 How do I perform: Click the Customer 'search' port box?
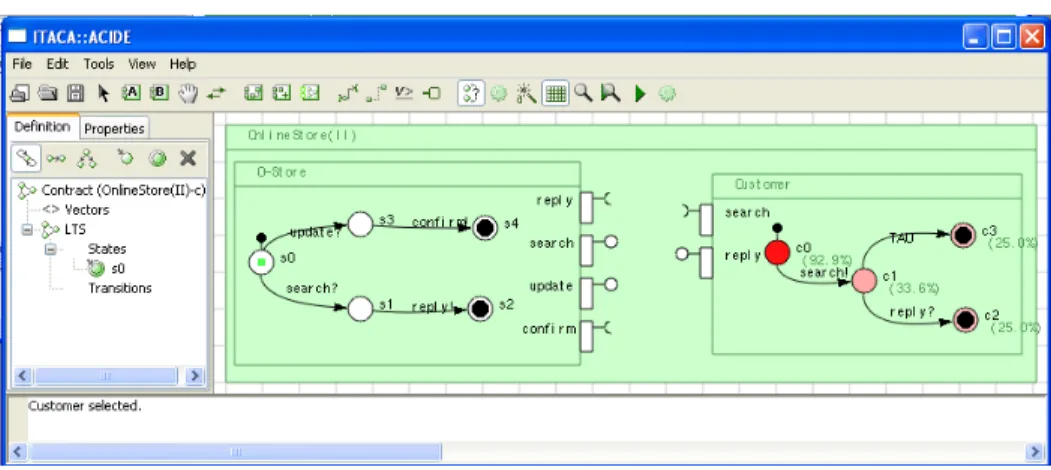[706, 220]
